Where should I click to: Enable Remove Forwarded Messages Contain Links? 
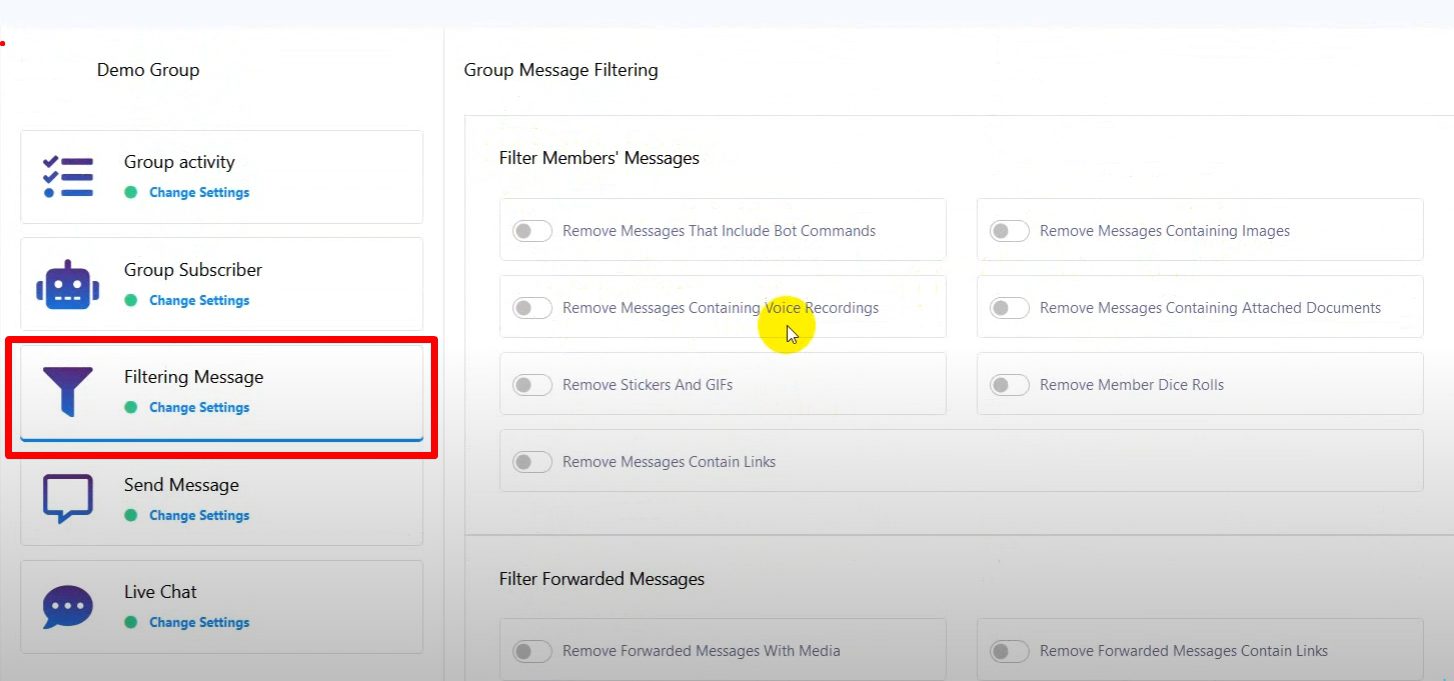(x=1009, y=651)
